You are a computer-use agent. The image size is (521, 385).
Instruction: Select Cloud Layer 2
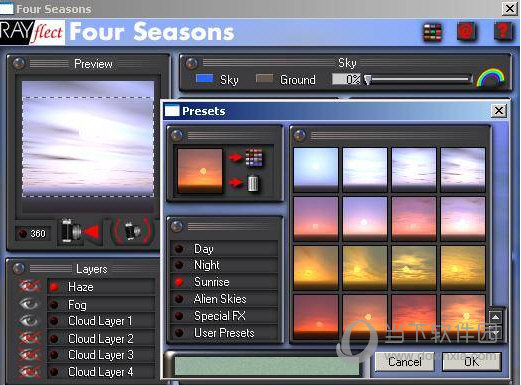click(x=101, y=338)
